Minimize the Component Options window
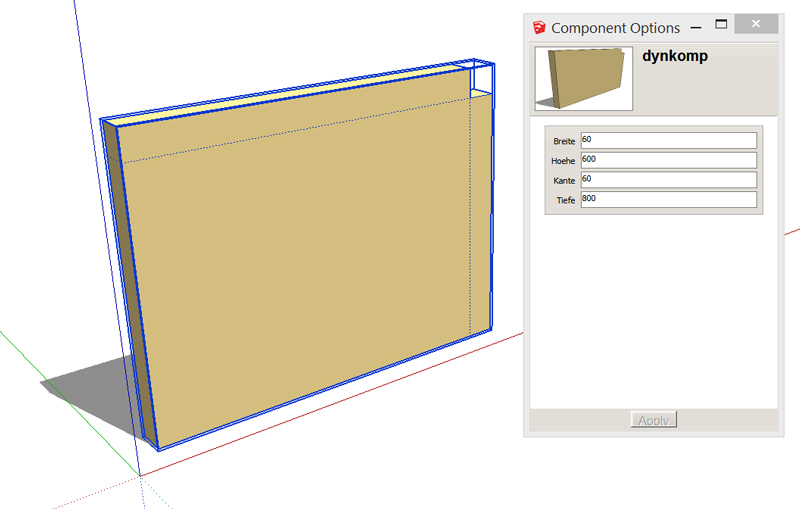The width and height of the screenshot is (800, 509). click(x=695, y=27)
